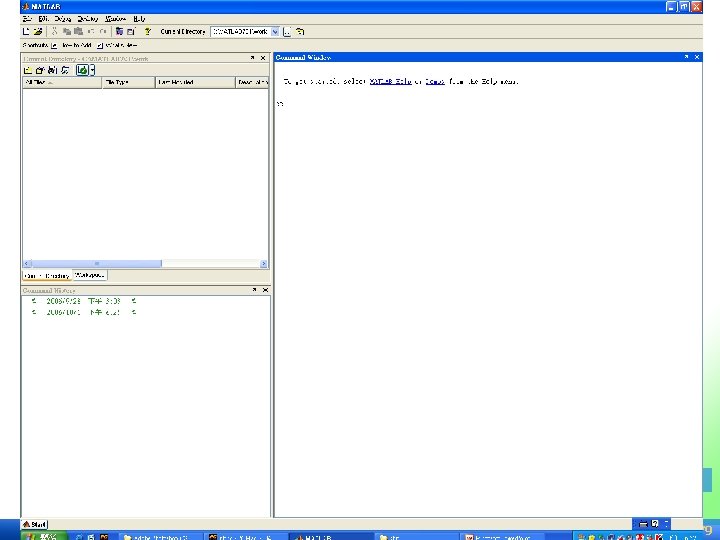This screenshot has width=720, height=540.
Task: Select the 2006/9/28 Command History entry
Action: [84, 301]
